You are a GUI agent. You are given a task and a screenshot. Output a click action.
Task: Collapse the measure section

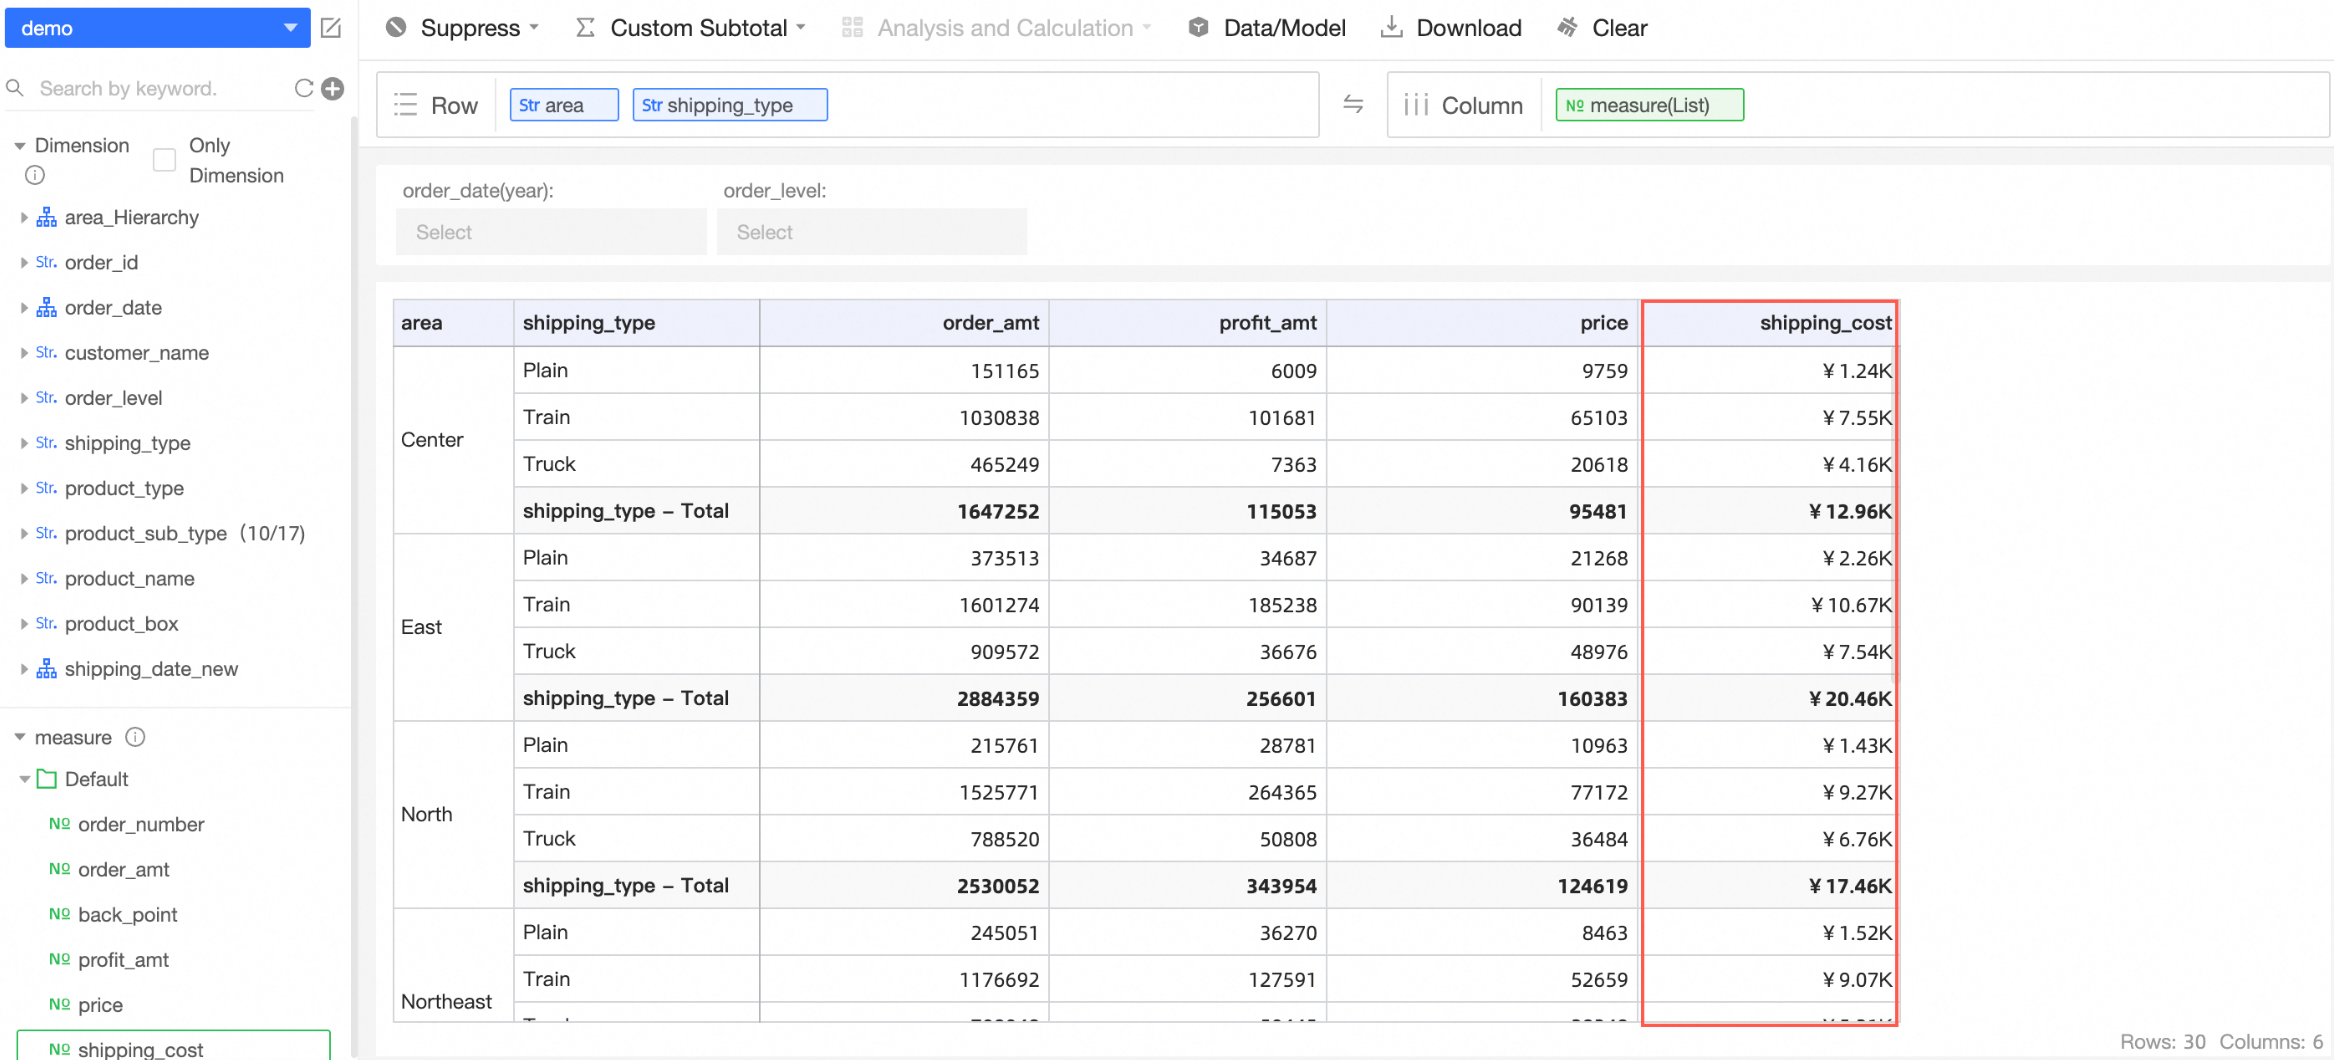pos(20,737)
